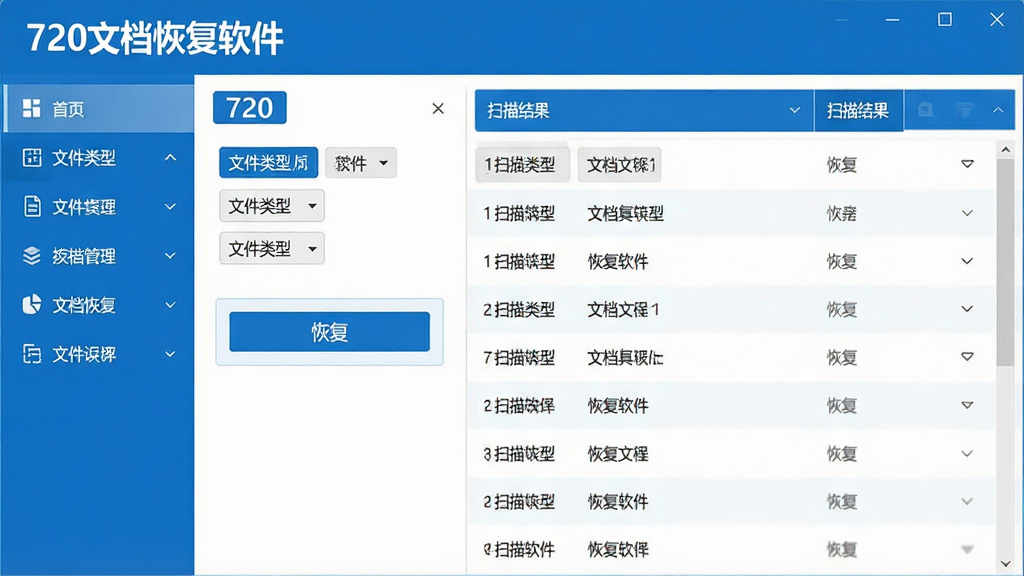Click the 扫描结果 button in header
The image size is (1024, 576).
(x=858, y=110)
